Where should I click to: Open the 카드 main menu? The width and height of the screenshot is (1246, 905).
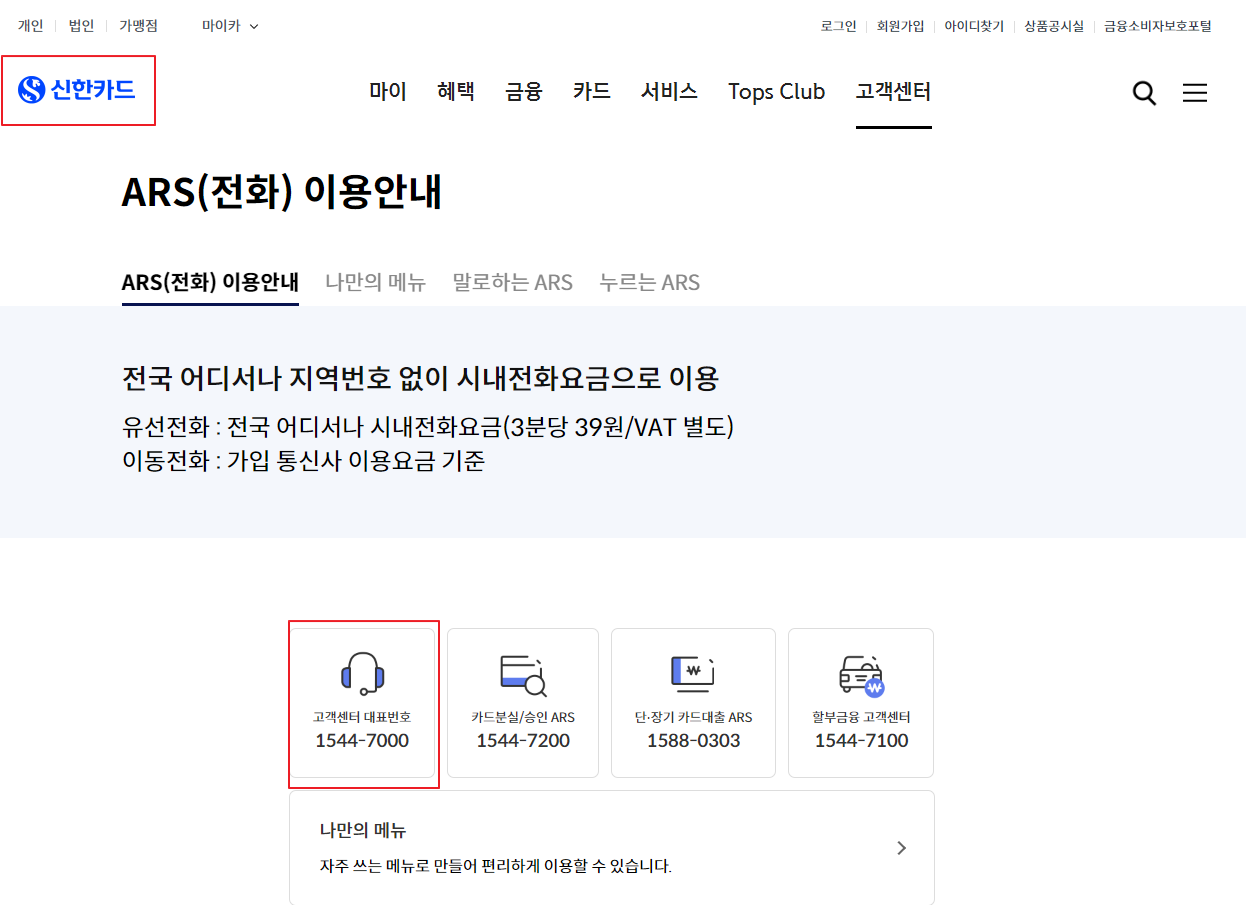(592, 92)
